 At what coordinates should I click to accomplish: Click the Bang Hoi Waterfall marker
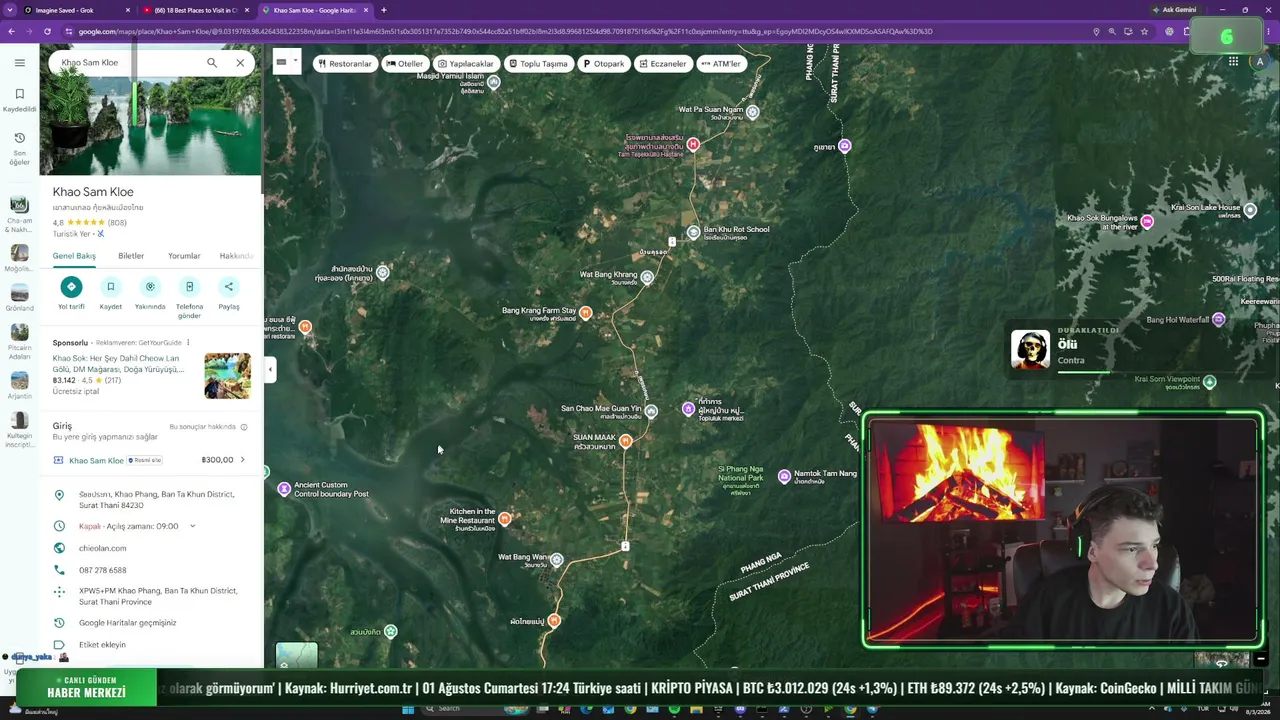(1218, 320)
